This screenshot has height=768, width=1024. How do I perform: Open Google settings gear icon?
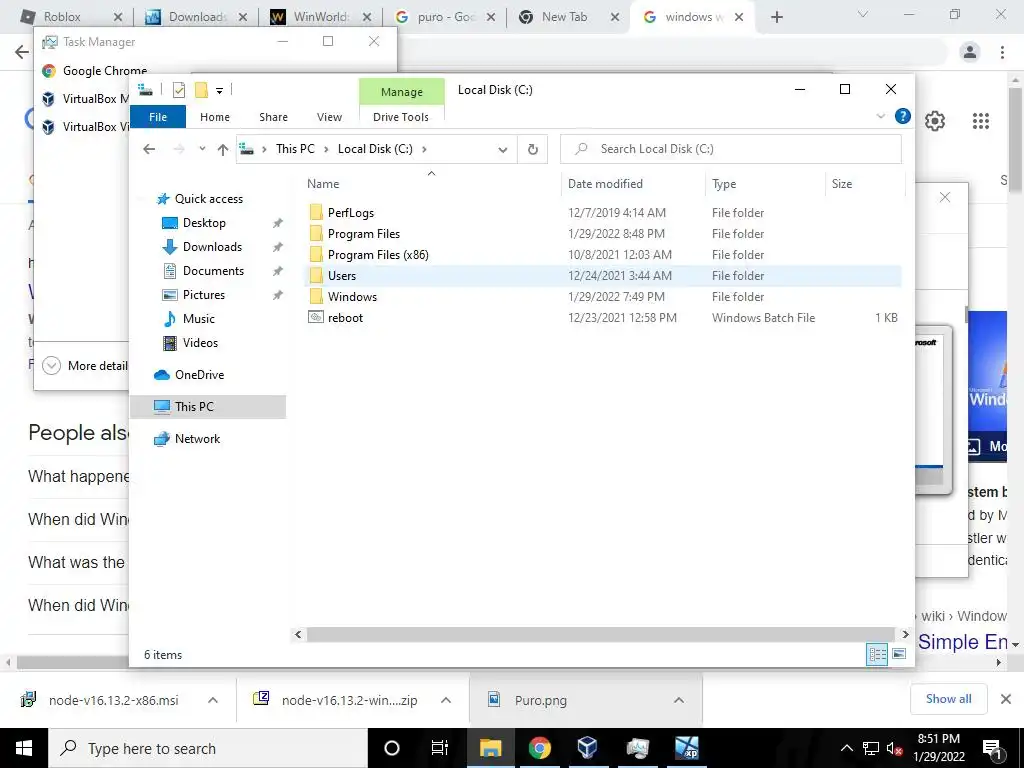935,121
